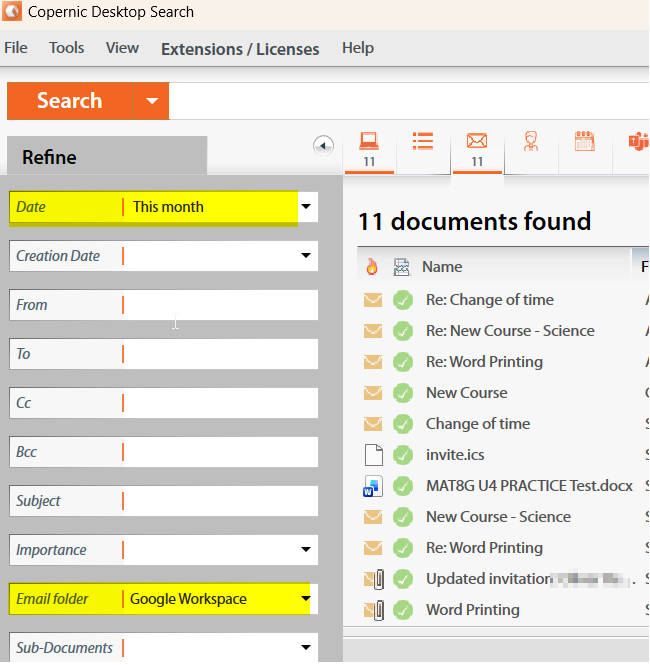Click the Word icon for MAT8G U4 PRACTICE Test.docx
Viewport: 650px width, 665px height.
pyautogui.click(x=372, y=486)
